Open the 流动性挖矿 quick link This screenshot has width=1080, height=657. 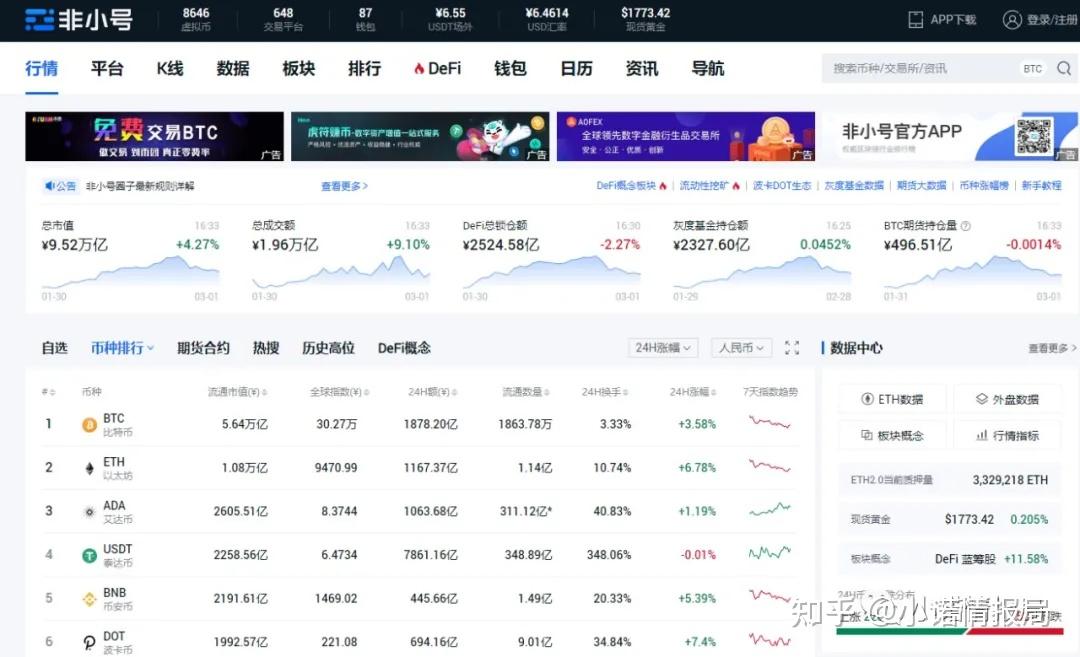click(x=709, y=186)
